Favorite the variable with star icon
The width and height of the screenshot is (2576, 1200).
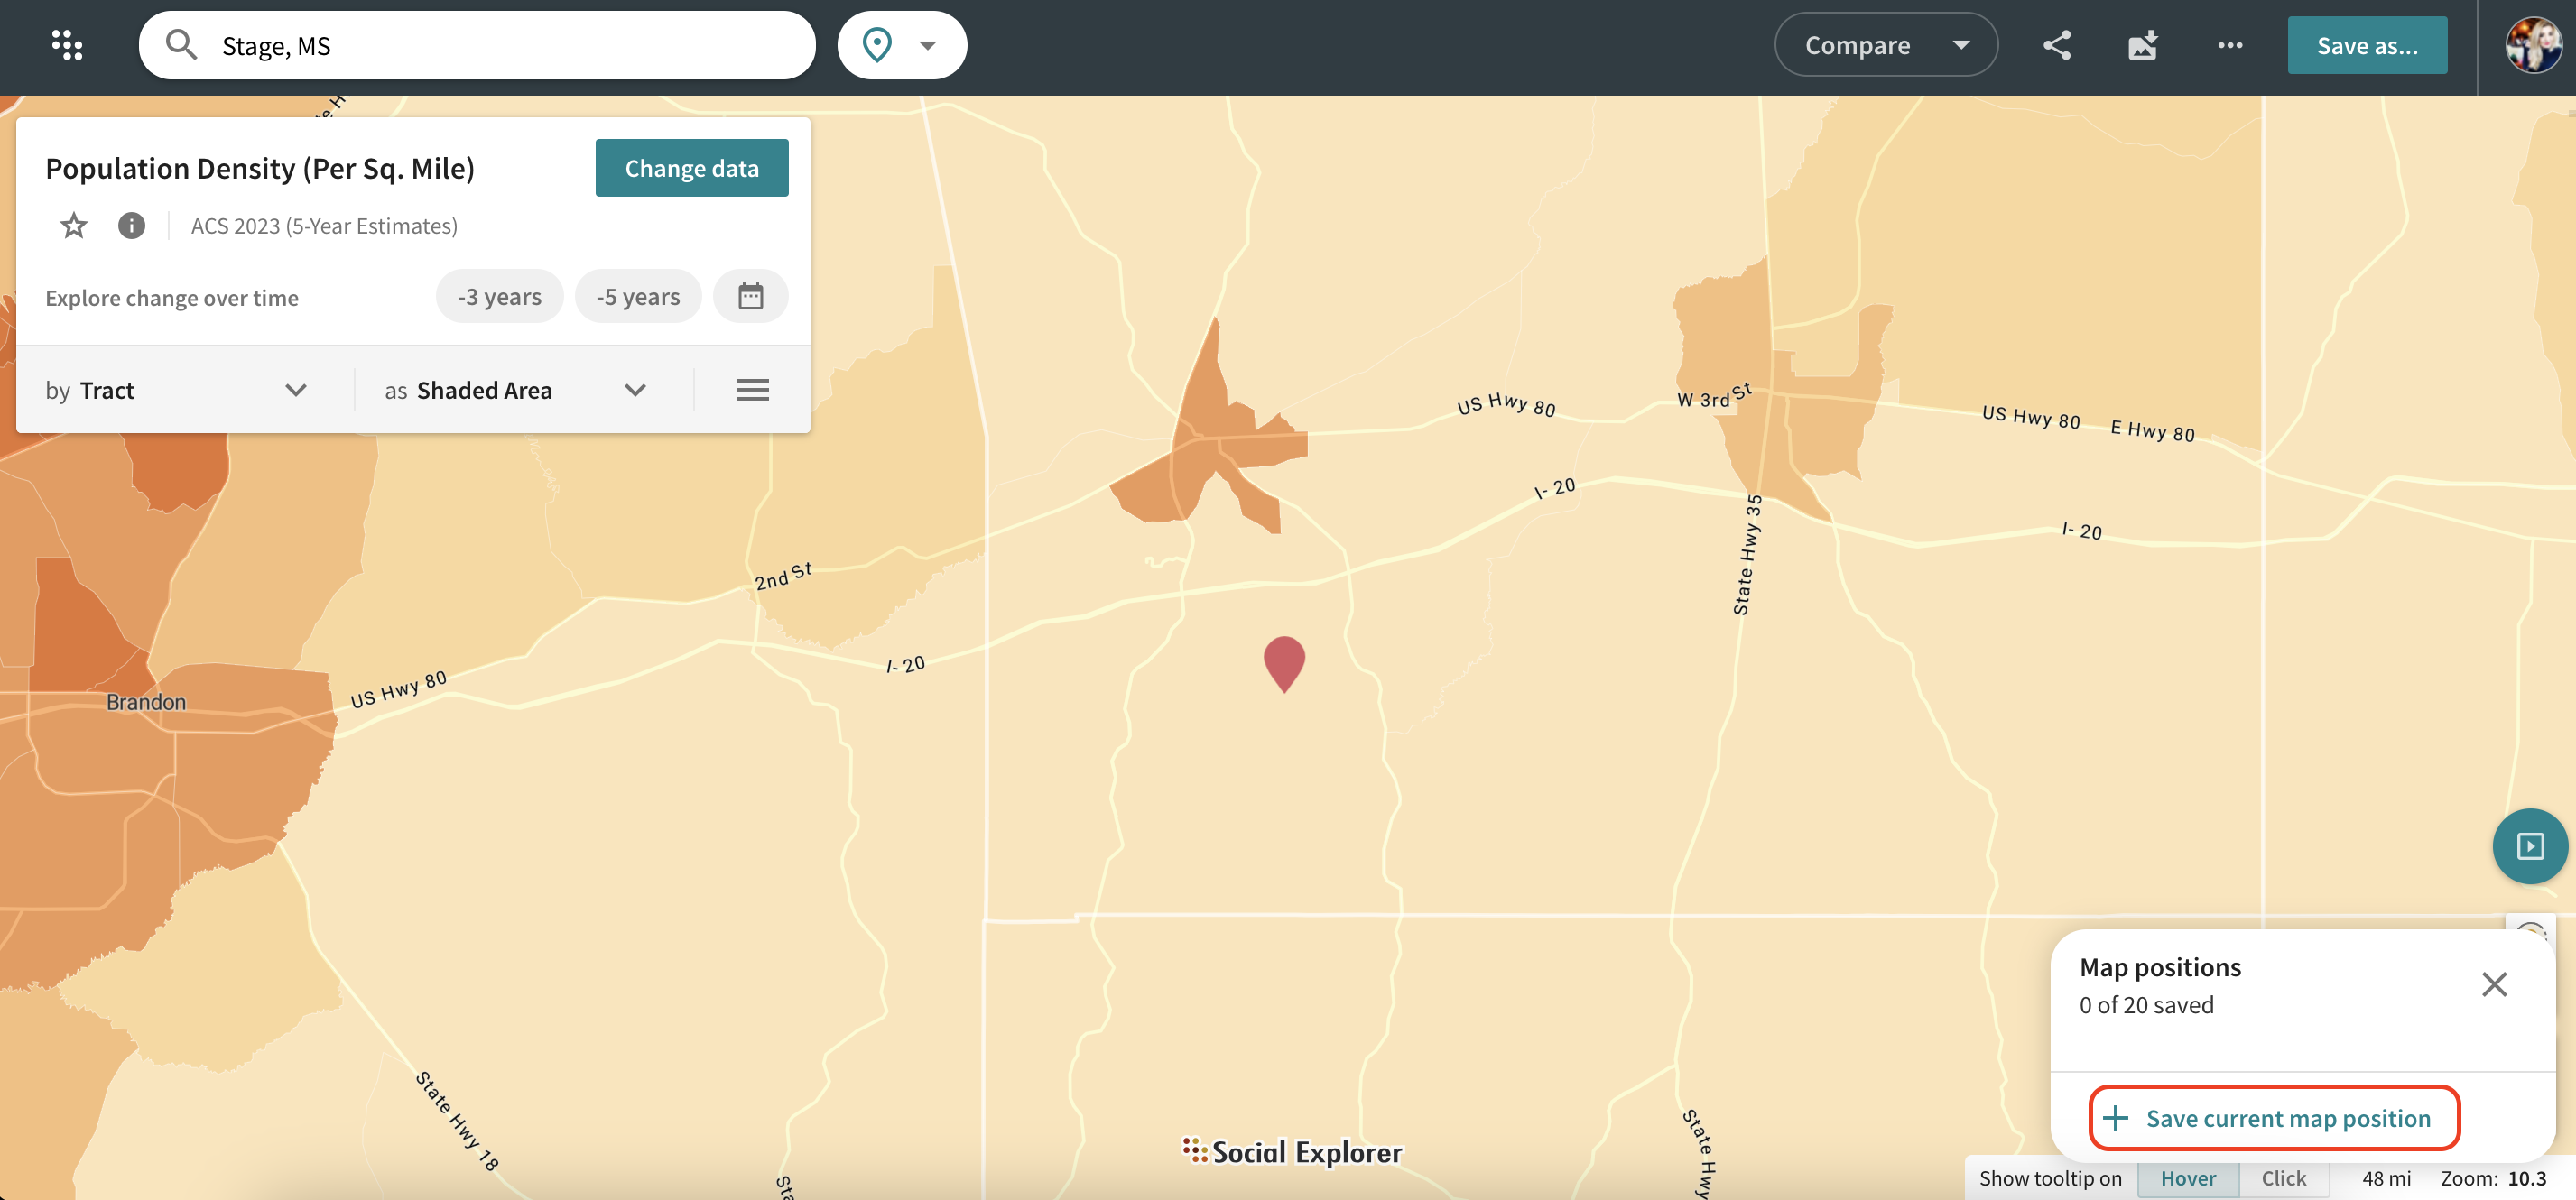tap(73, 226)
